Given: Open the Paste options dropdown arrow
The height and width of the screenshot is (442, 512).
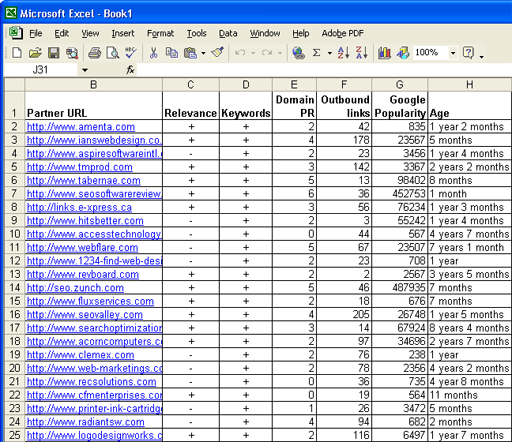Looking at the screenshot, I should click(x=203, y=53).
